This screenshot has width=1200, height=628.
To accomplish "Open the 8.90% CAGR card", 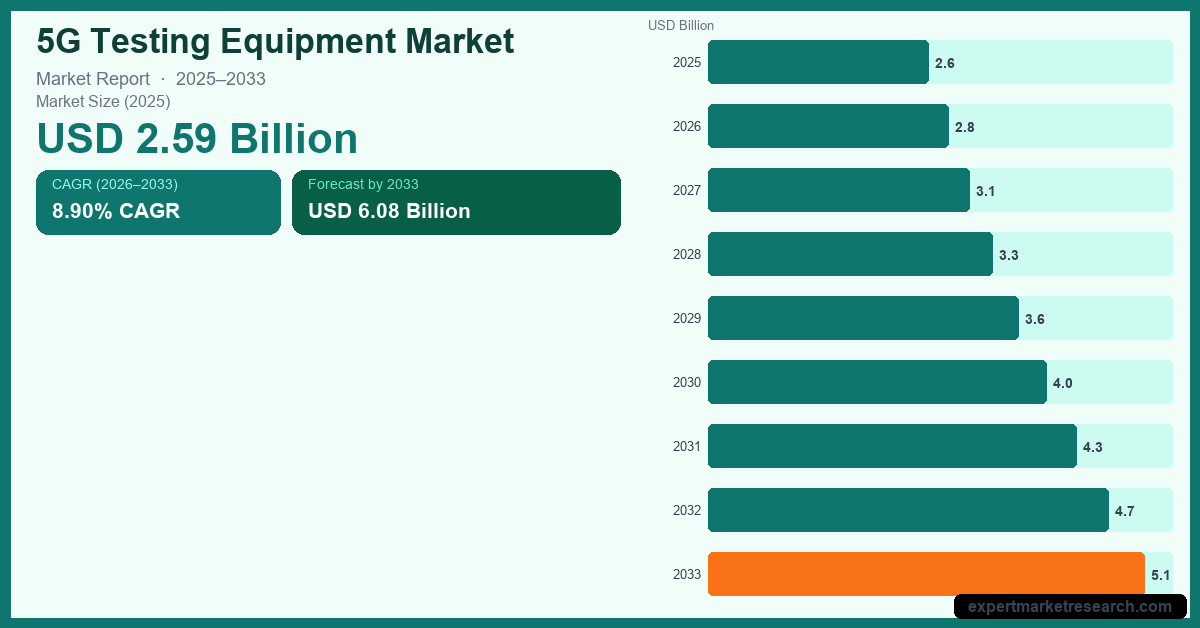I will [x=158, y=202].
